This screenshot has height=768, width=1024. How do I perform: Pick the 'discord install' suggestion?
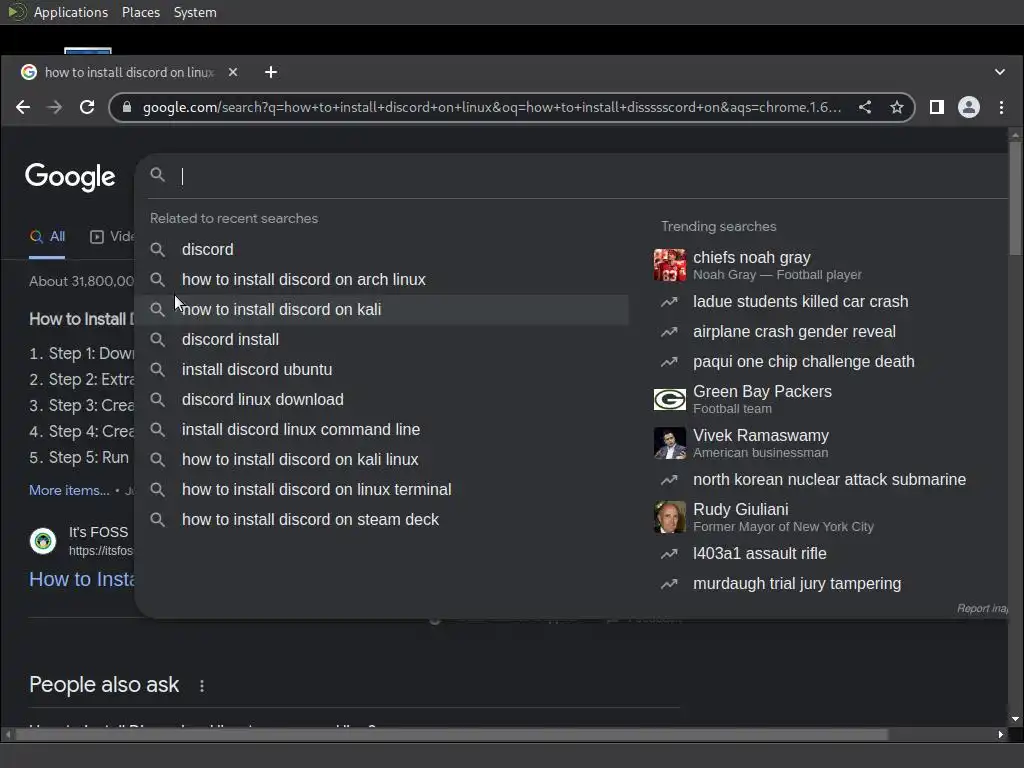pyautogui.click(x=382, y=340)
